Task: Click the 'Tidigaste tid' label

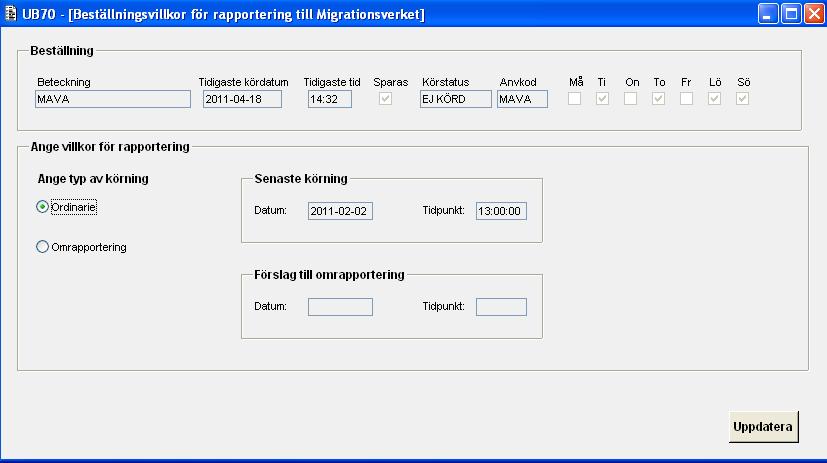Action: click(x=332, y=82)
